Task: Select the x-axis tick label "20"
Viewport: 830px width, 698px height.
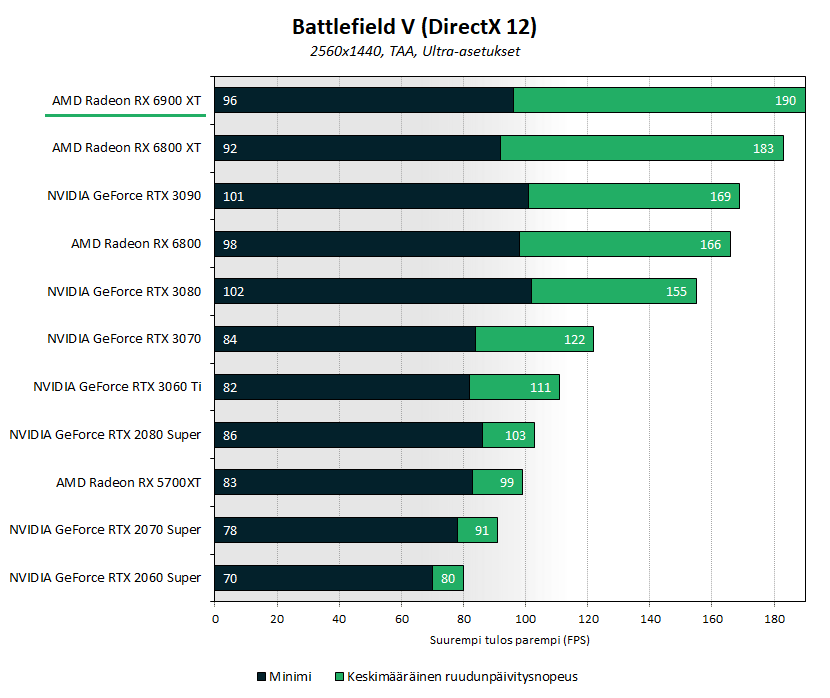Action: (277, 619)
